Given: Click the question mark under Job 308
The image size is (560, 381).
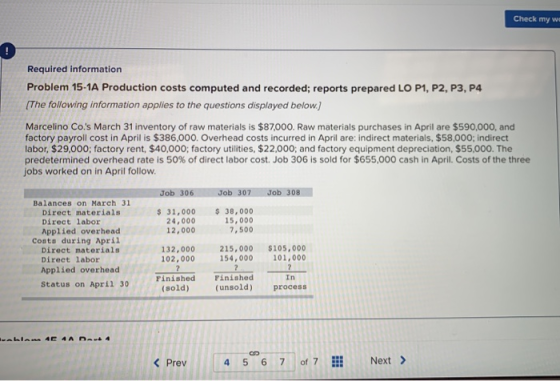Looking at the screenshot, I should [x=289, y=267].
